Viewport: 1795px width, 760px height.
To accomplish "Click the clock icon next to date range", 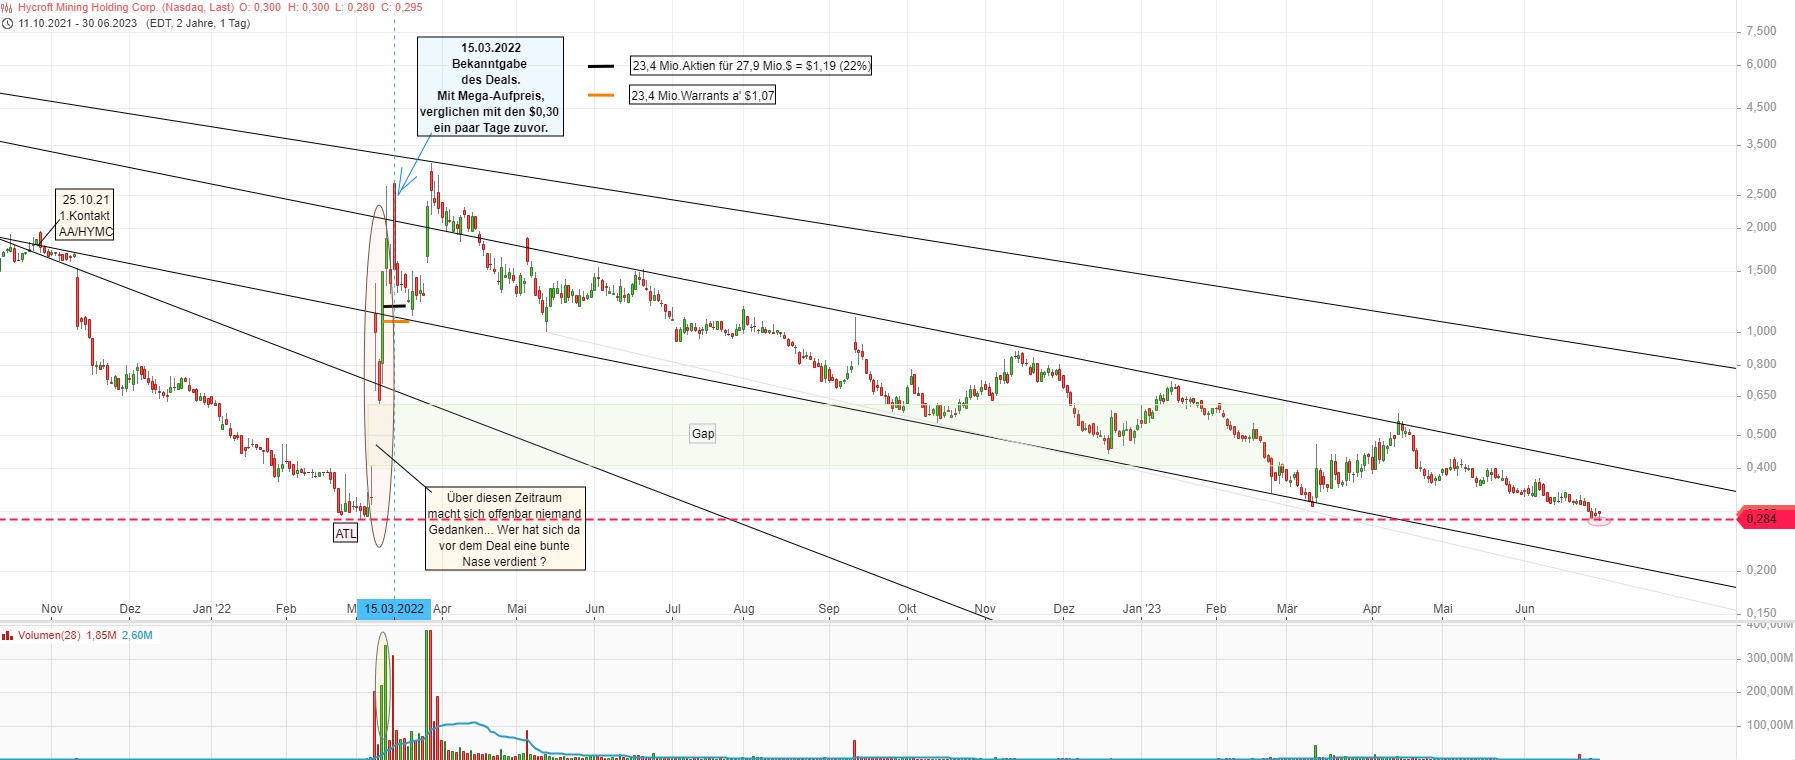I will point(8,23).
